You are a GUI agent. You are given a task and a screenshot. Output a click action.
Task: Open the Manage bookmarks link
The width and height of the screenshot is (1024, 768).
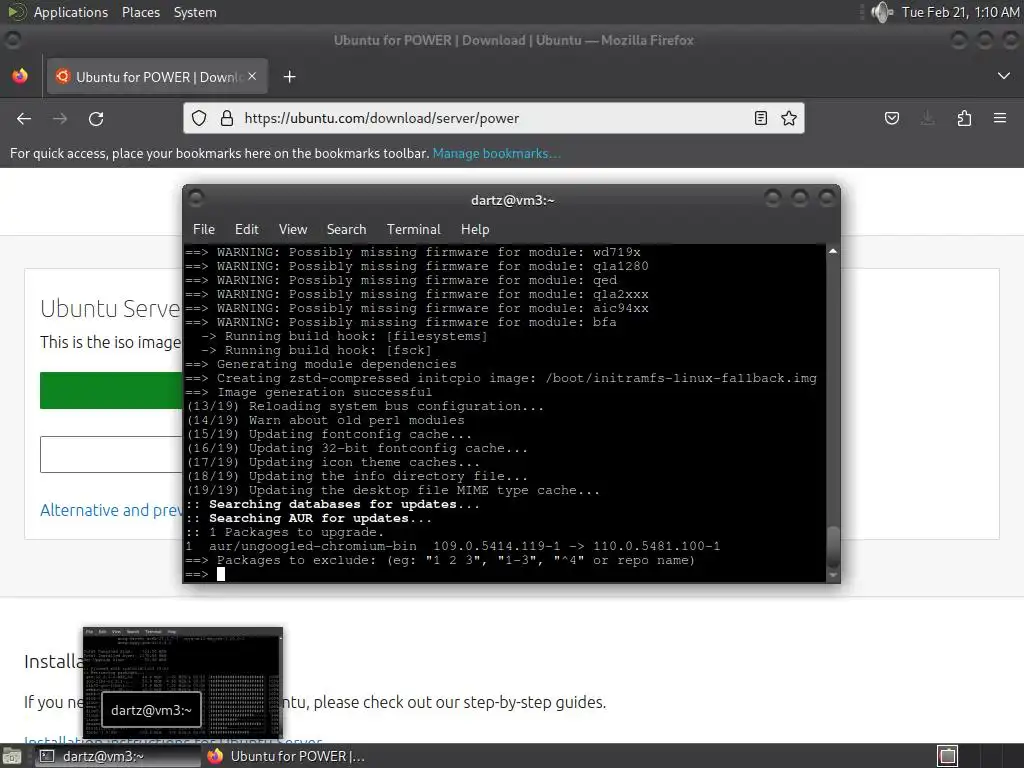[x=496, y=153]
